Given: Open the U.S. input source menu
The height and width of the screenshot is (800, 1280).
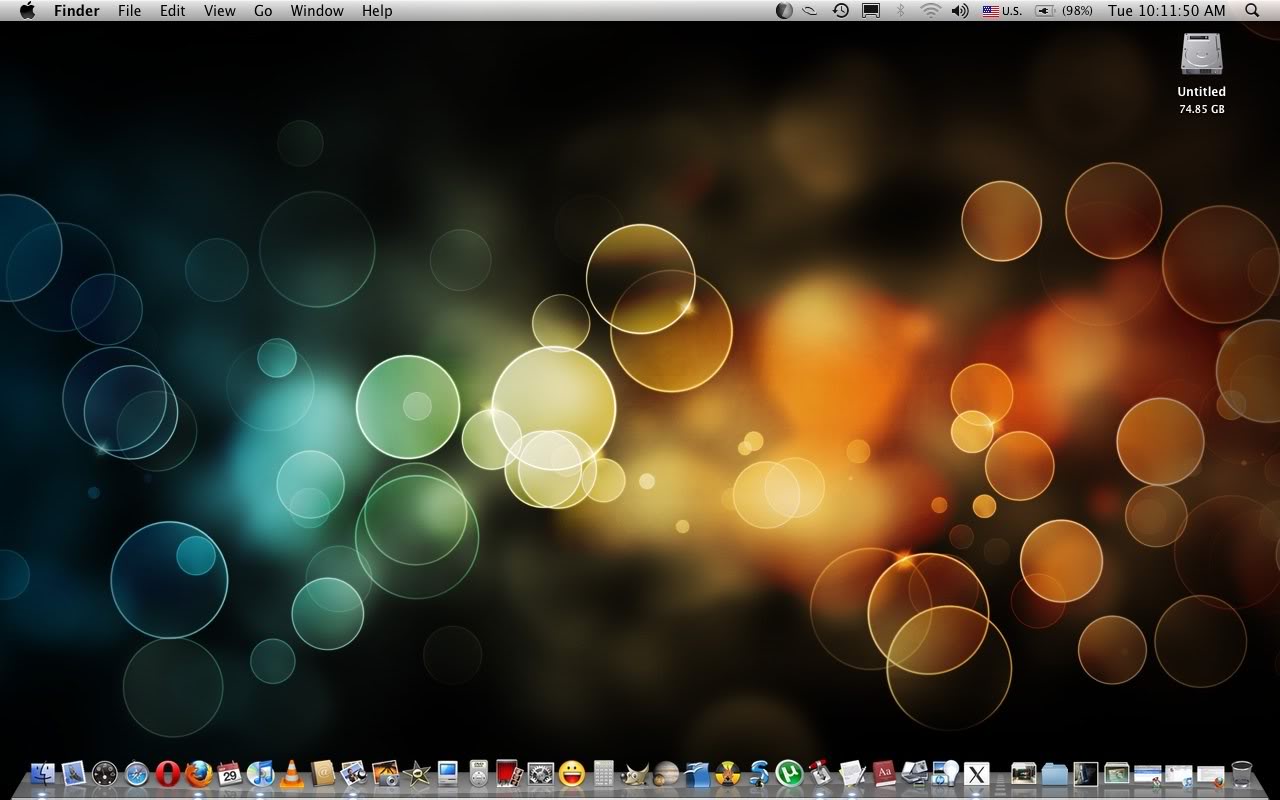Looking at the screenshot, I should point(1002,10).
